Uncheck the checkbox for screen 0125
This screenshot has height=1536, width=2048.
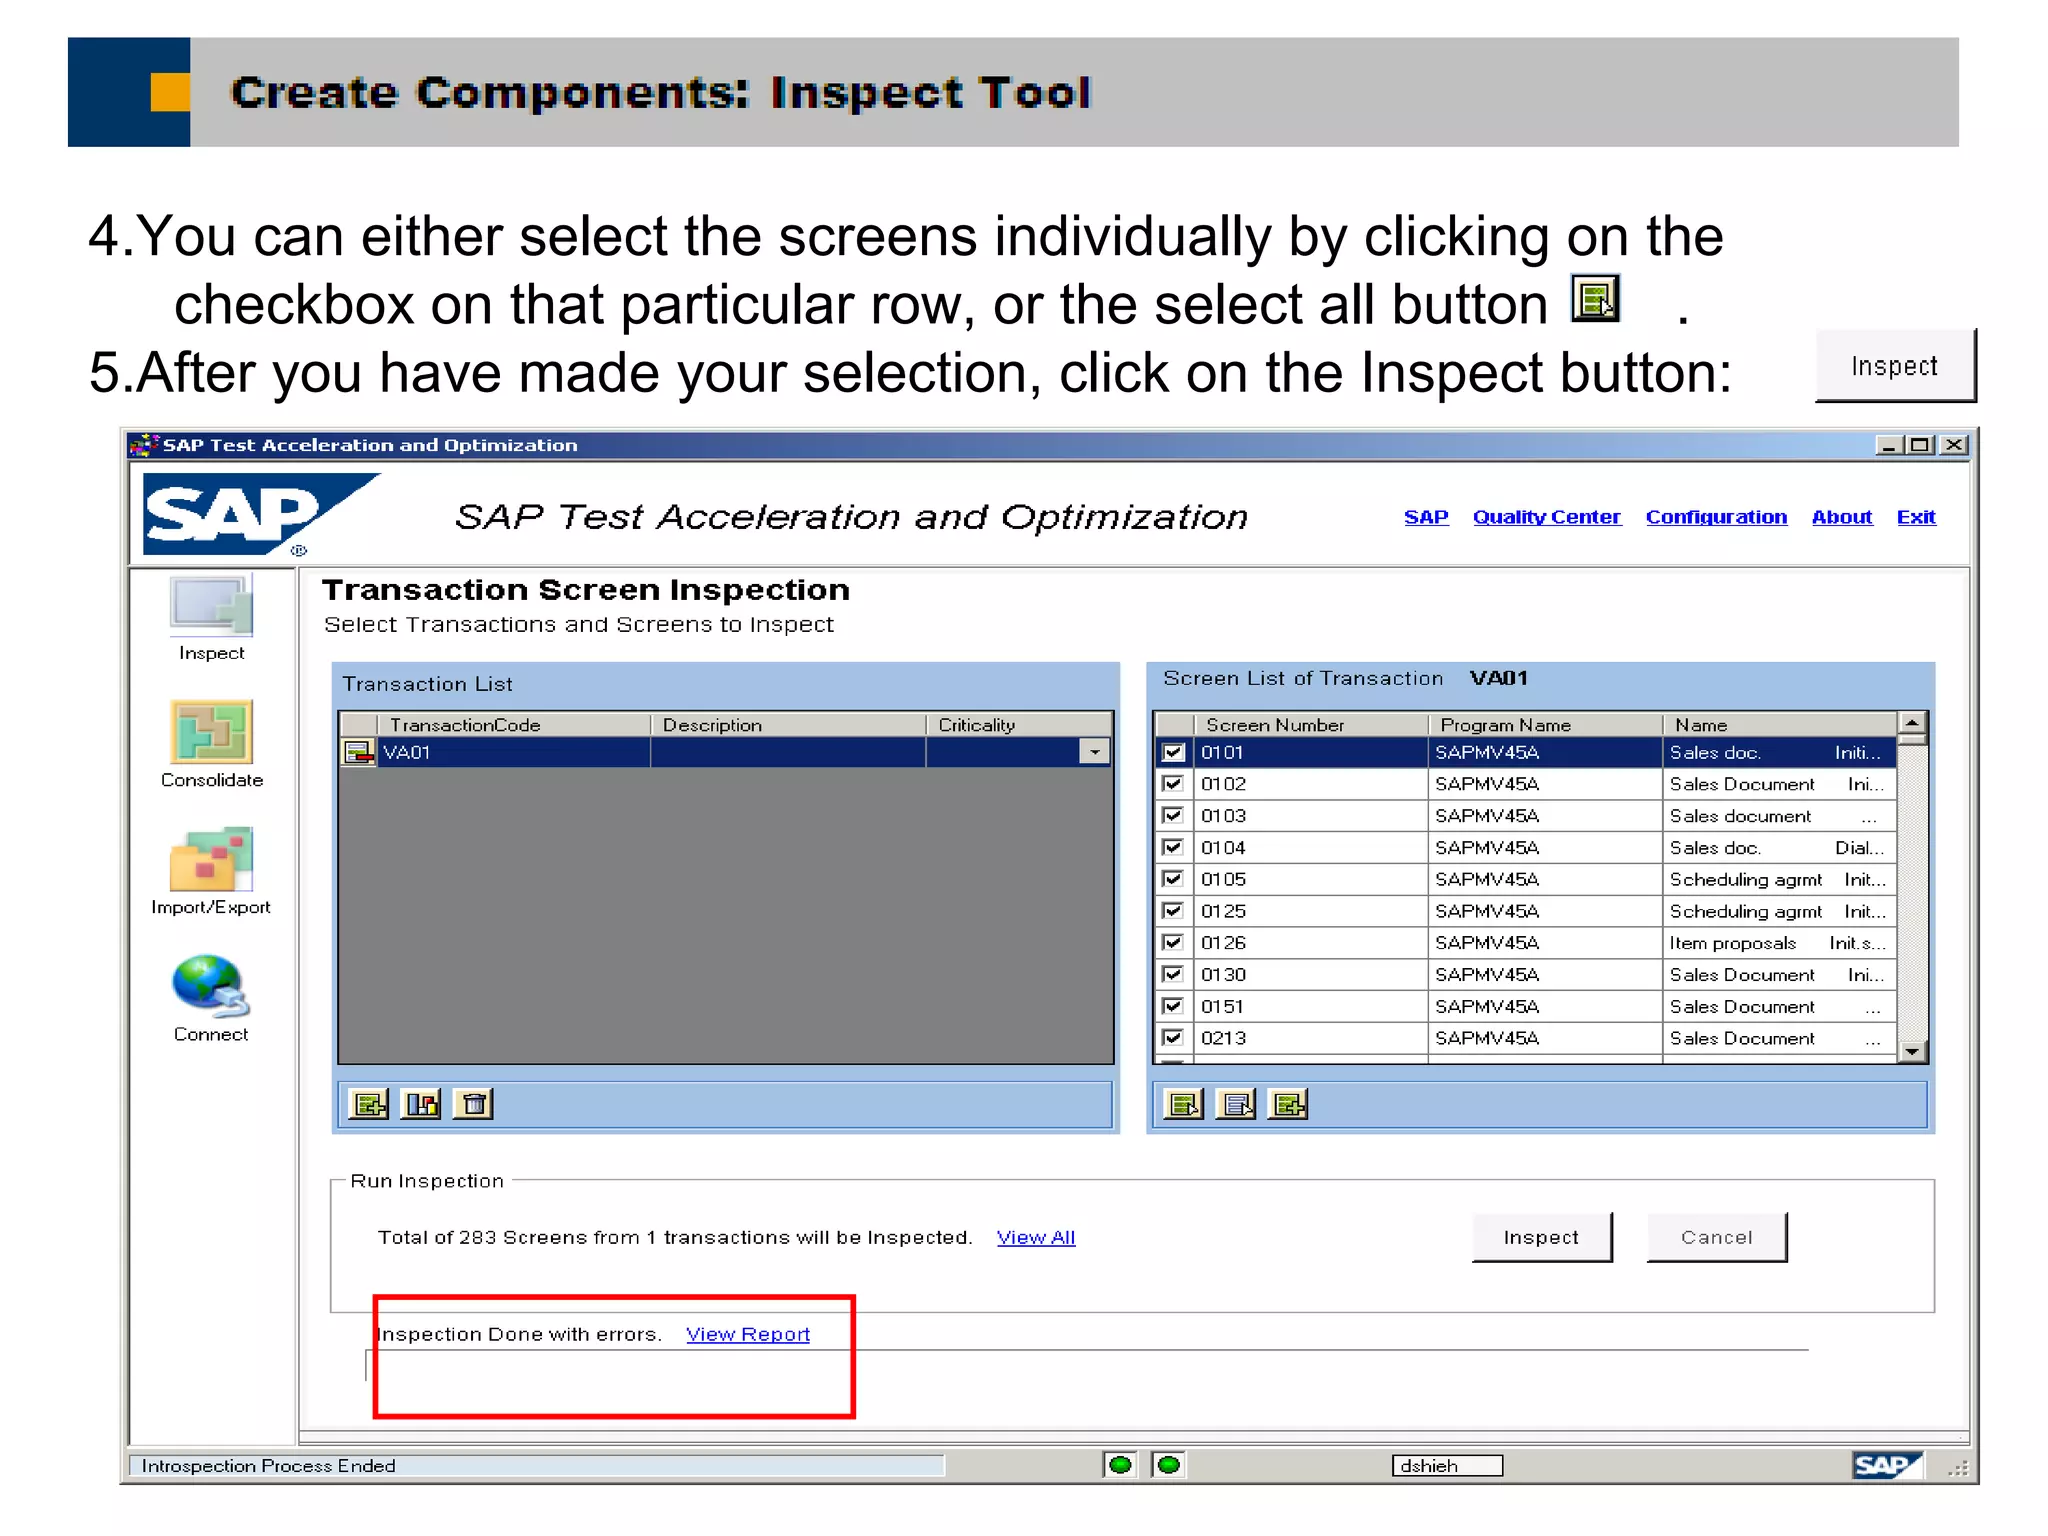tap(1173, 911)
